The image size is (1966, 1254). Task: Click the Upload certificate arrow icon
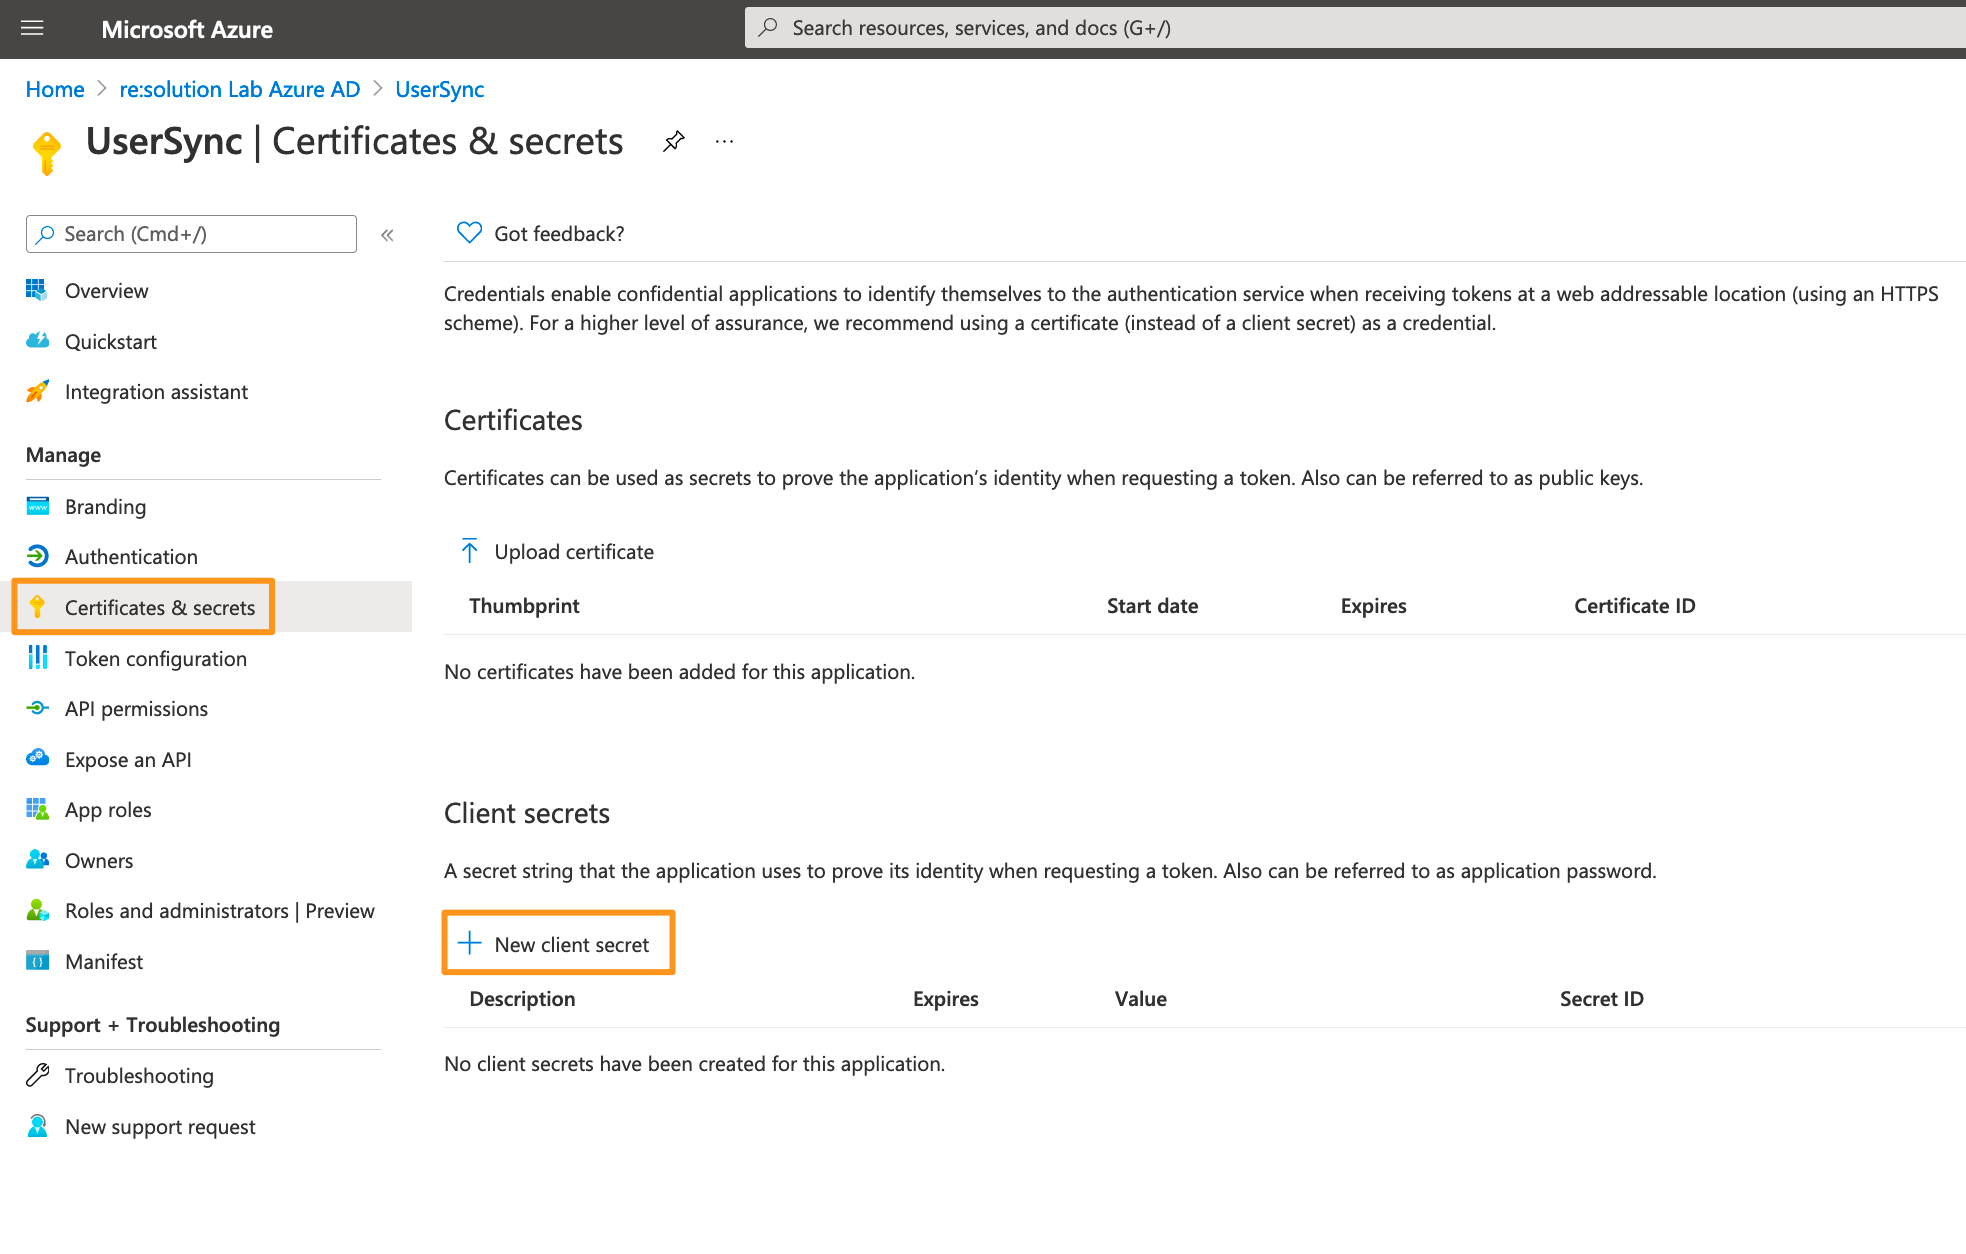coord(469,550)
